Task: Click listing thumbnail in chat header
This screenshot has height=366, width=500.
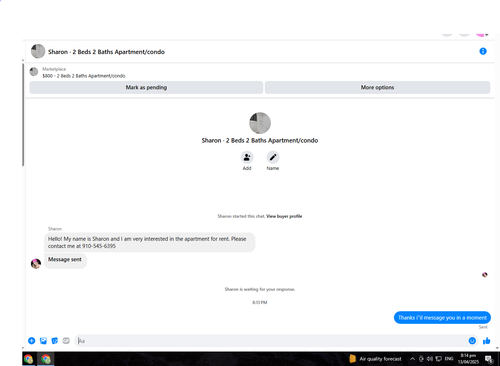Action: pos(38,51)
